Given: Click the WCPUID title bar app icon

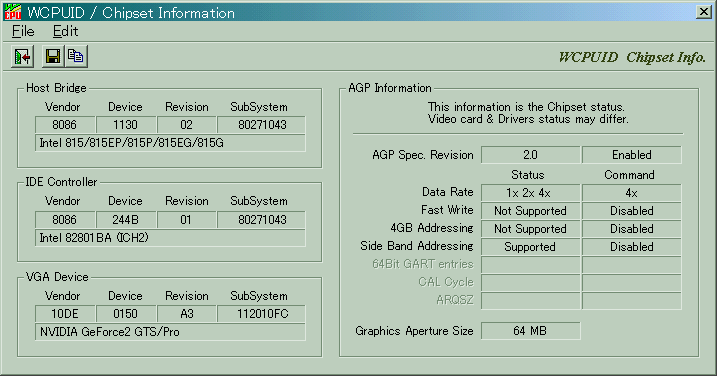Looking at the screenshot, I should tap(12, 12).
